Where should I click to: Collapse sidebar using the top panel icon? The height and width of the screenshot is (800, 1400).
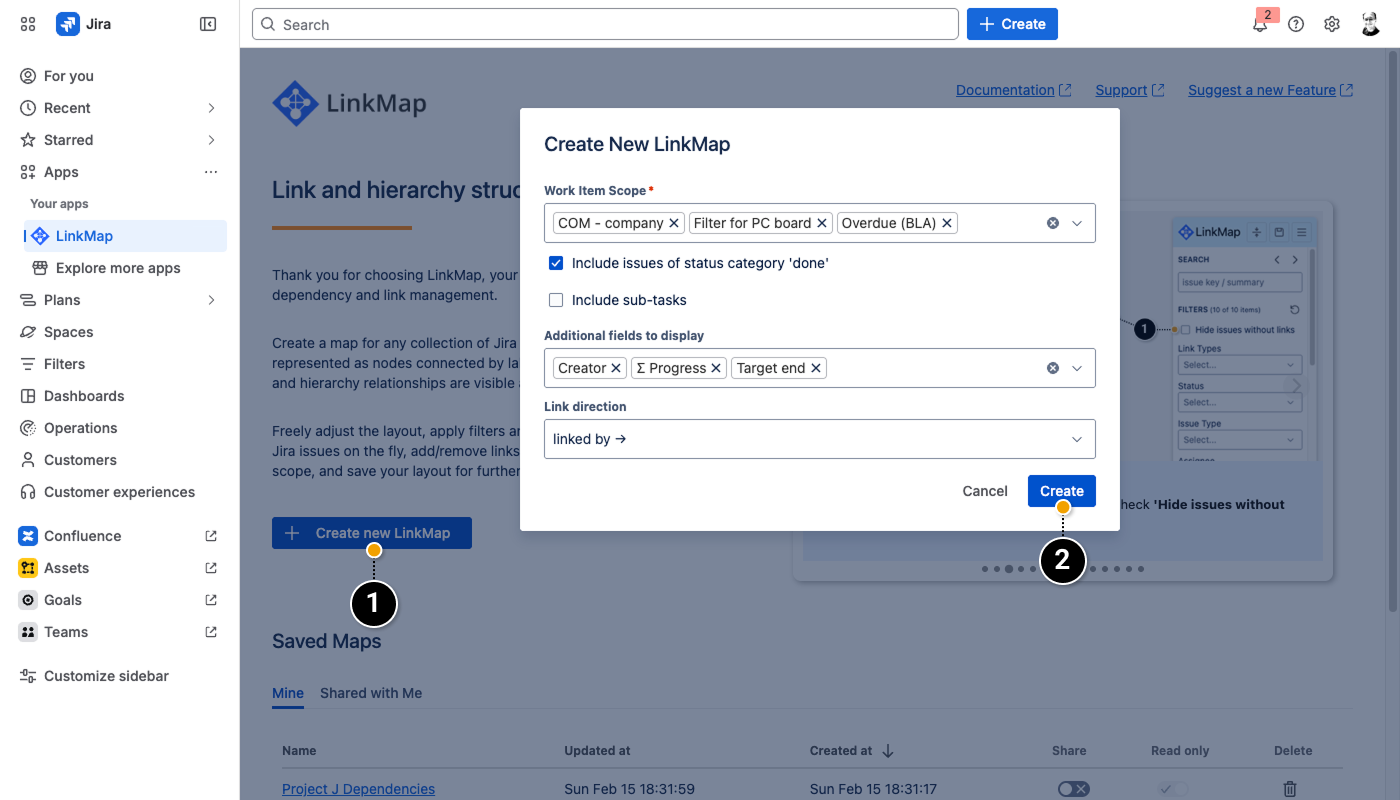[208, 24]
